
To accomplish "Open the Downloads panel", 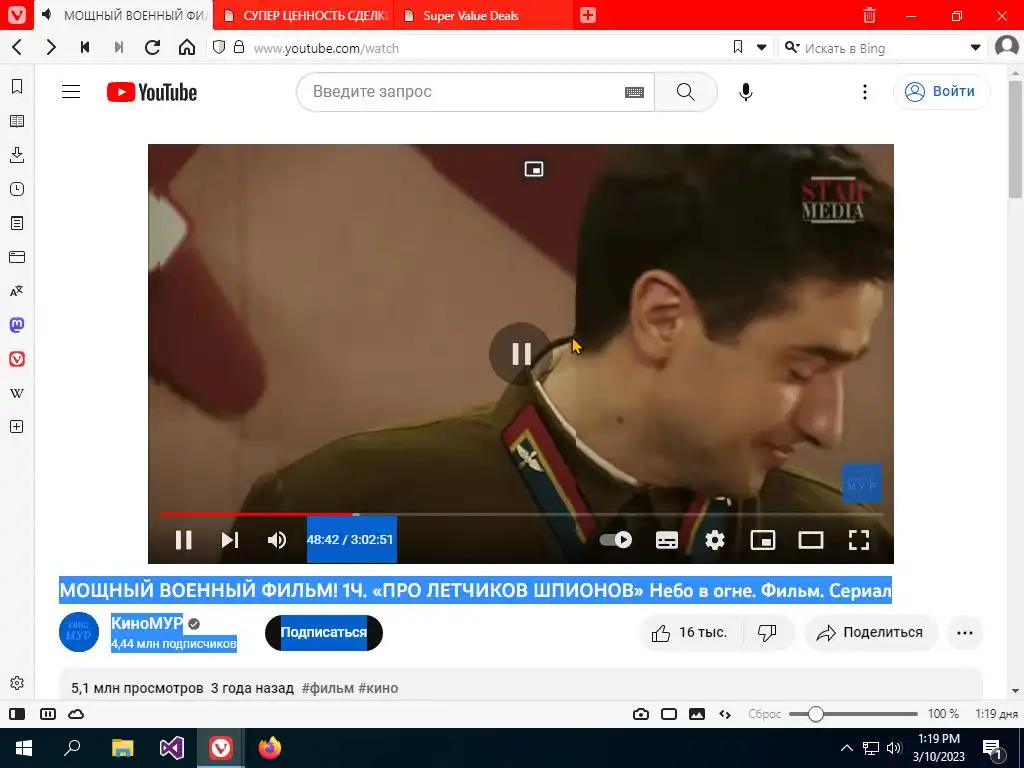I will click(17, 155).
